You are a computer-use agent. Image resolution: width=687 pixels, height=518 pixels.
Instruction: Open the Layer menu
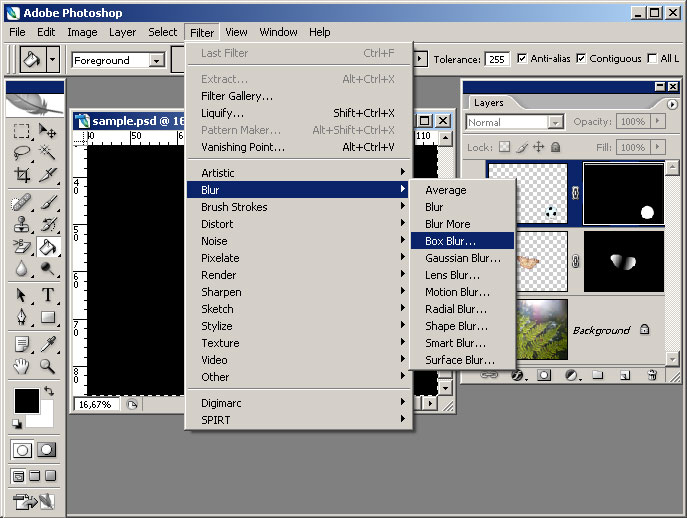[122, 32]
